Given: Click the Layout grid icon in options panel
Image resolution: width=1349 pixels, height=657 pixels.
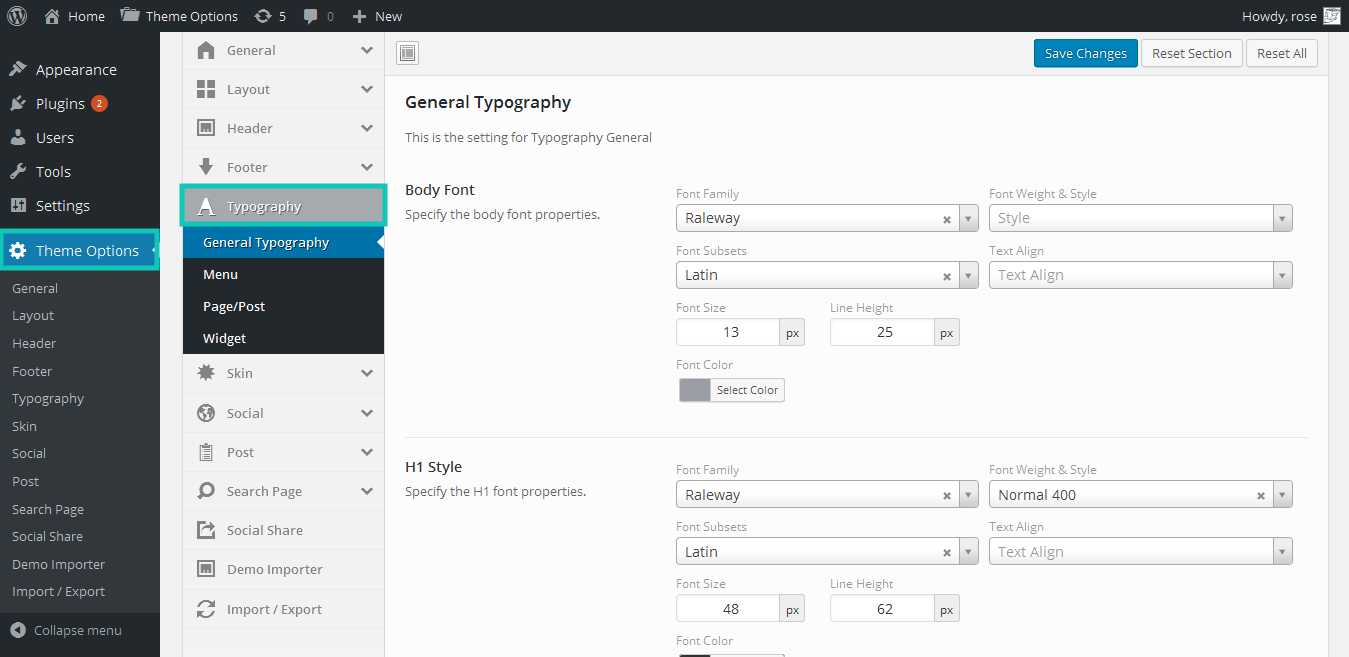Looking at the screenshot, I should pos(206,89).
